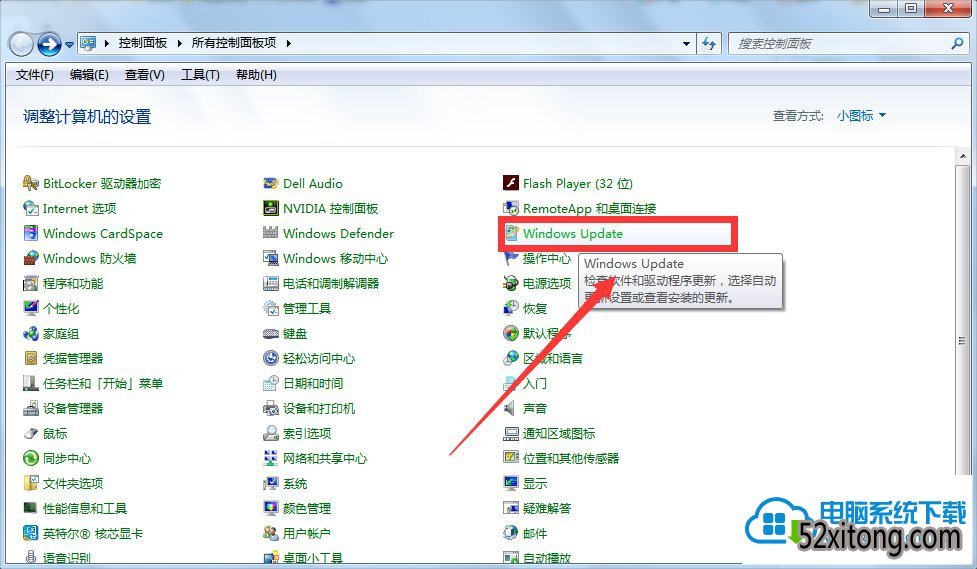977x569 pixels.
Task: Click the Forward navigation arrow button
Action: pyautogui.click(x=49, y=44)
